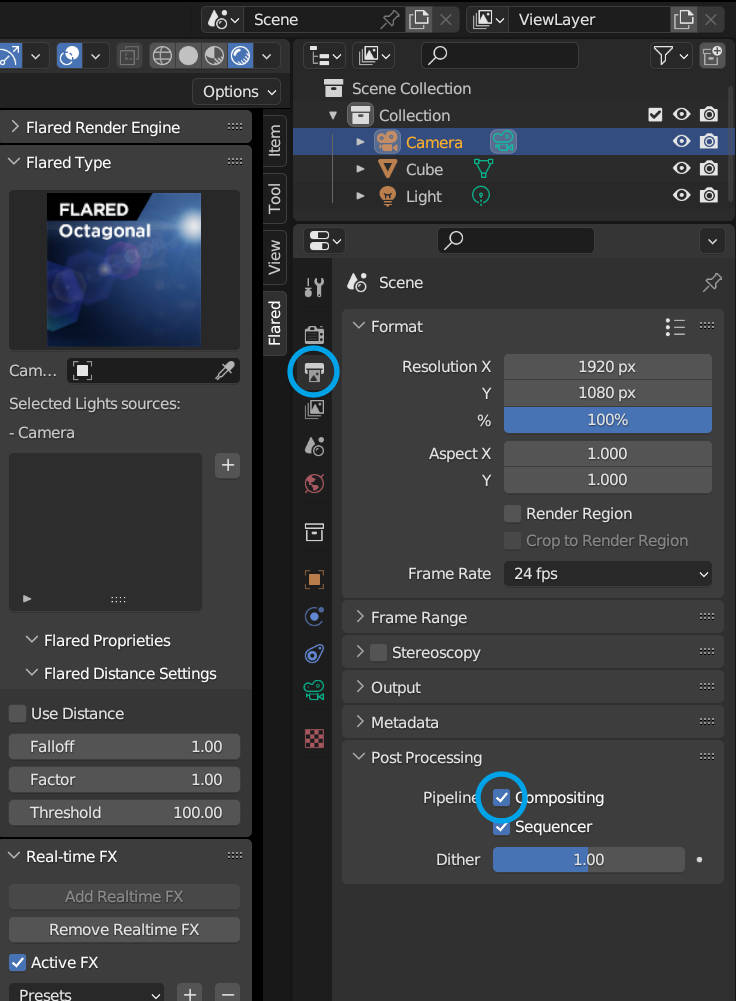
Task: Switch to the Flared sidebar tab
Action: point(274,322)
